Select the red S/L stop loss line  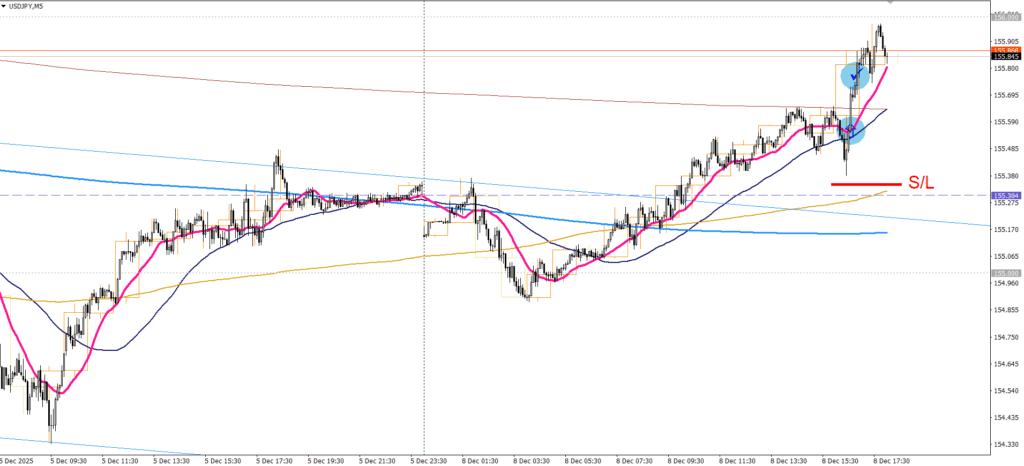[x=865, y=183]
